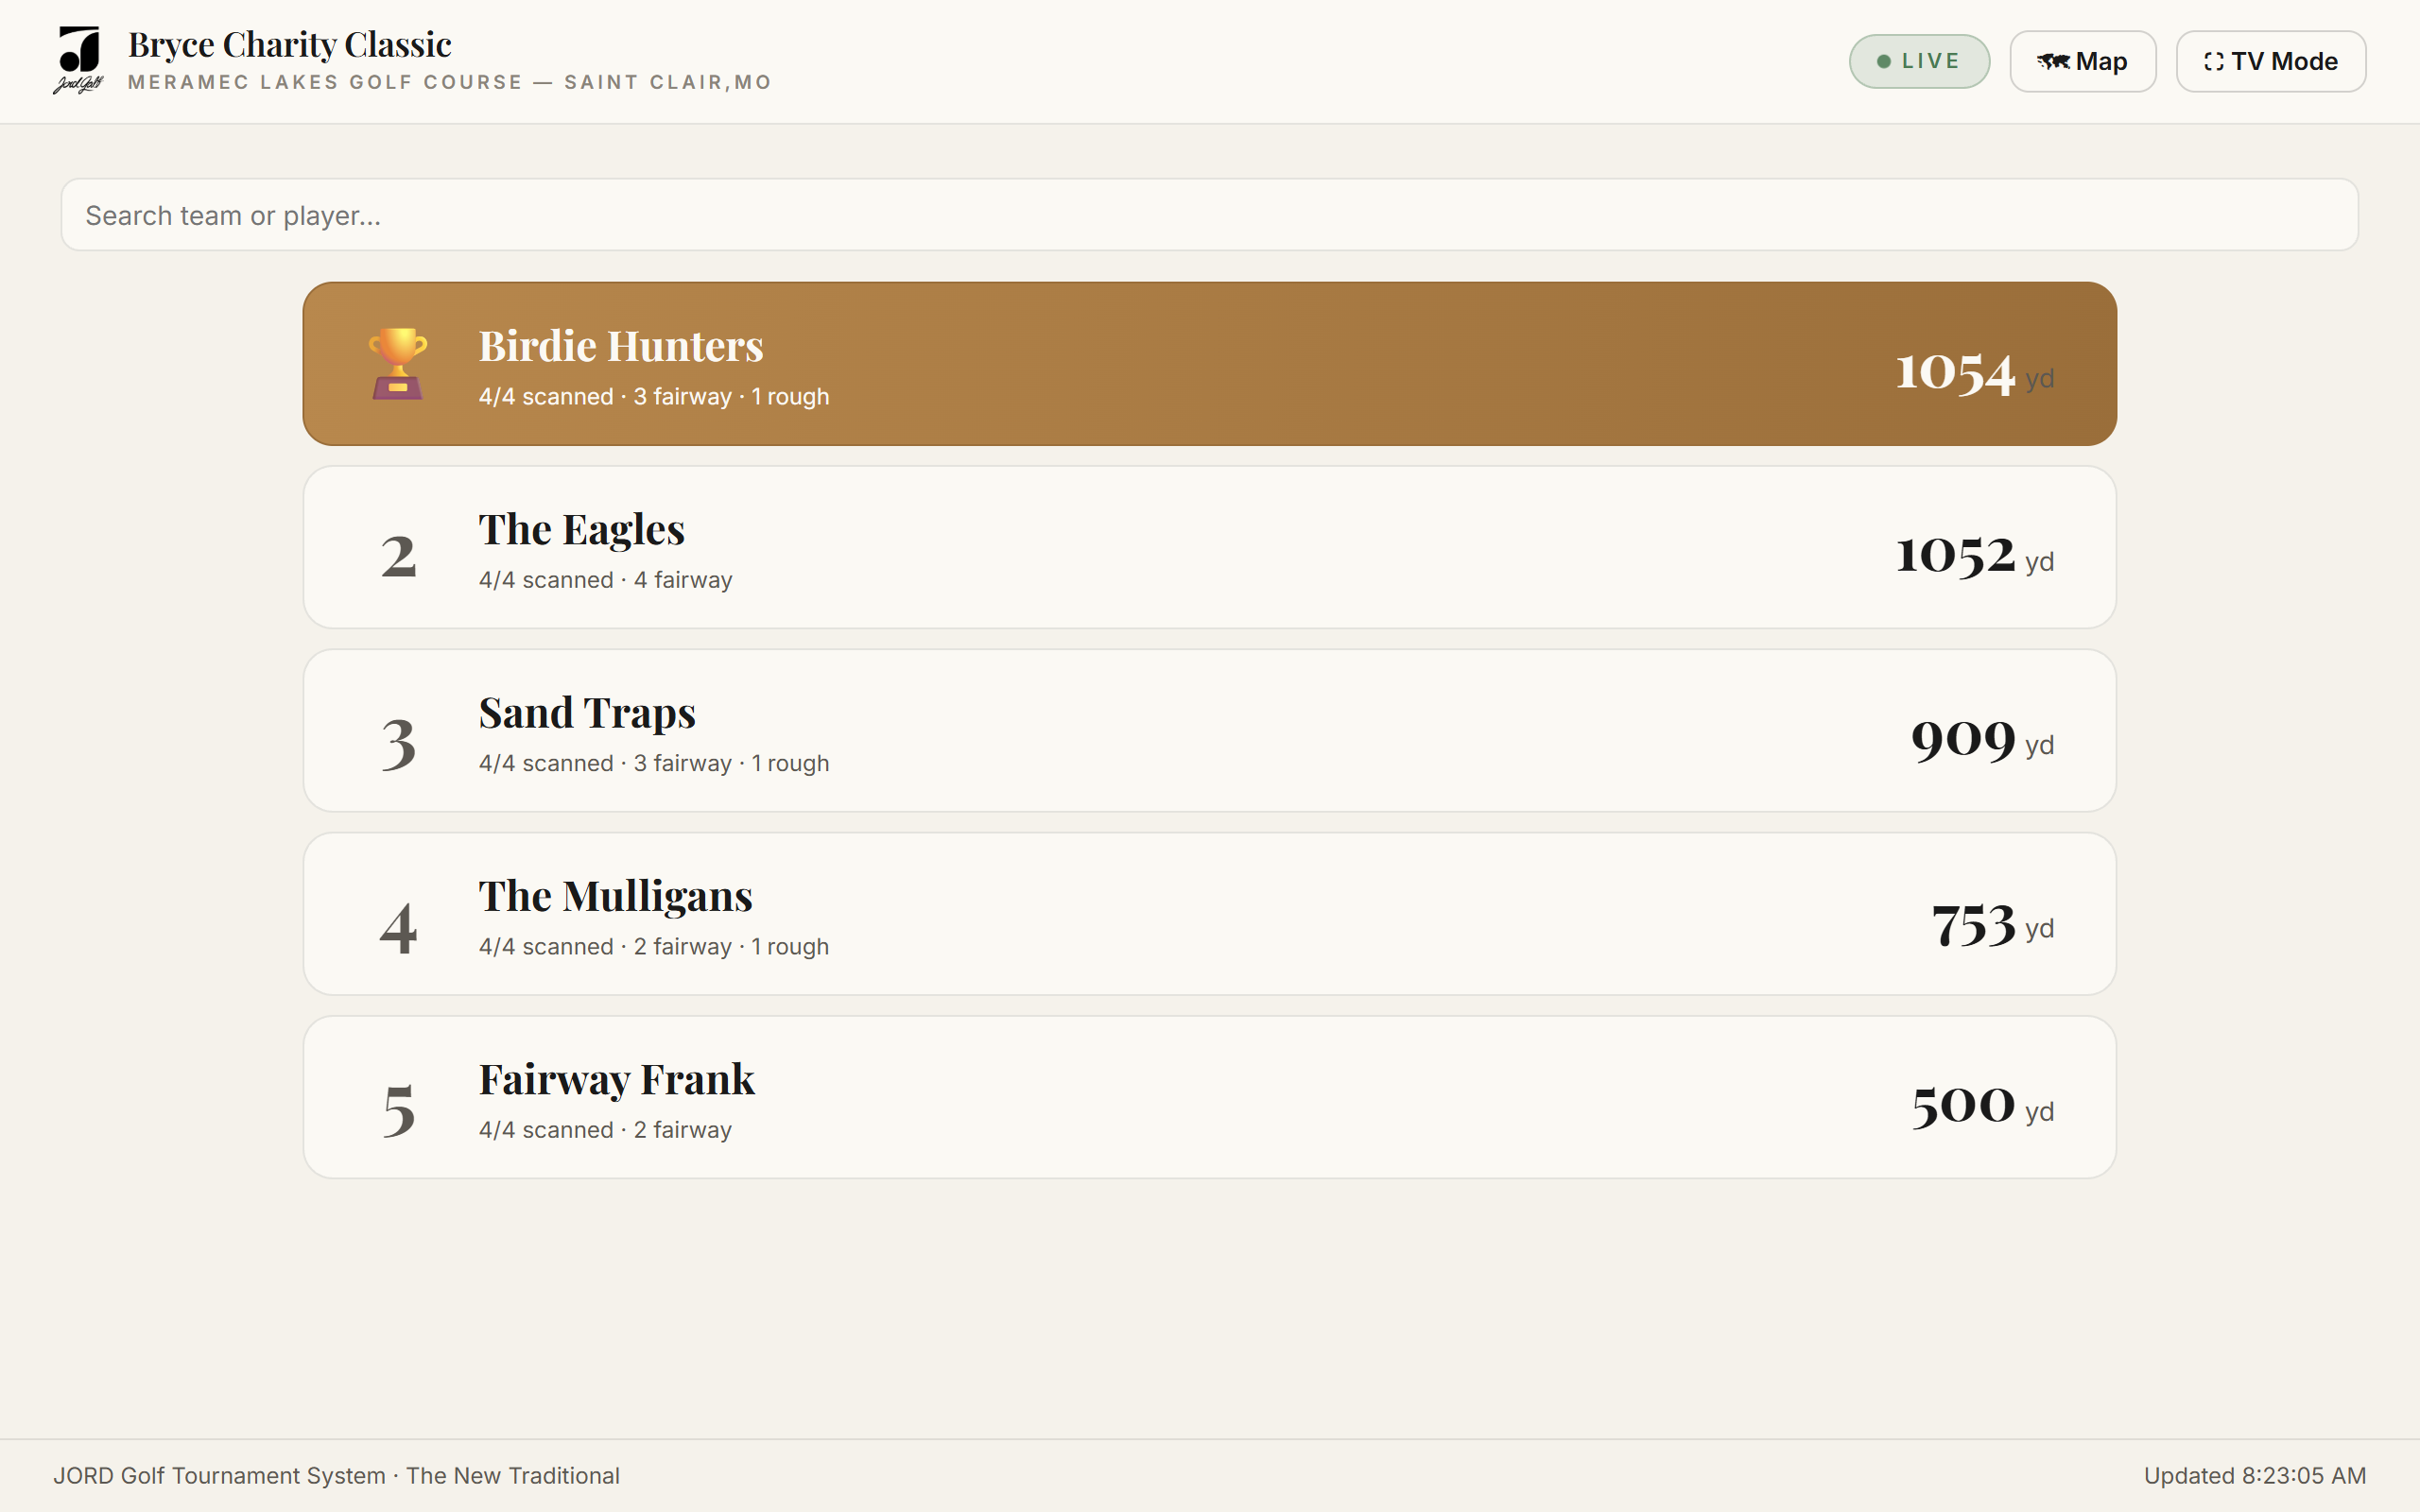Click the 909 yd Sand Traps distance

1982,740
